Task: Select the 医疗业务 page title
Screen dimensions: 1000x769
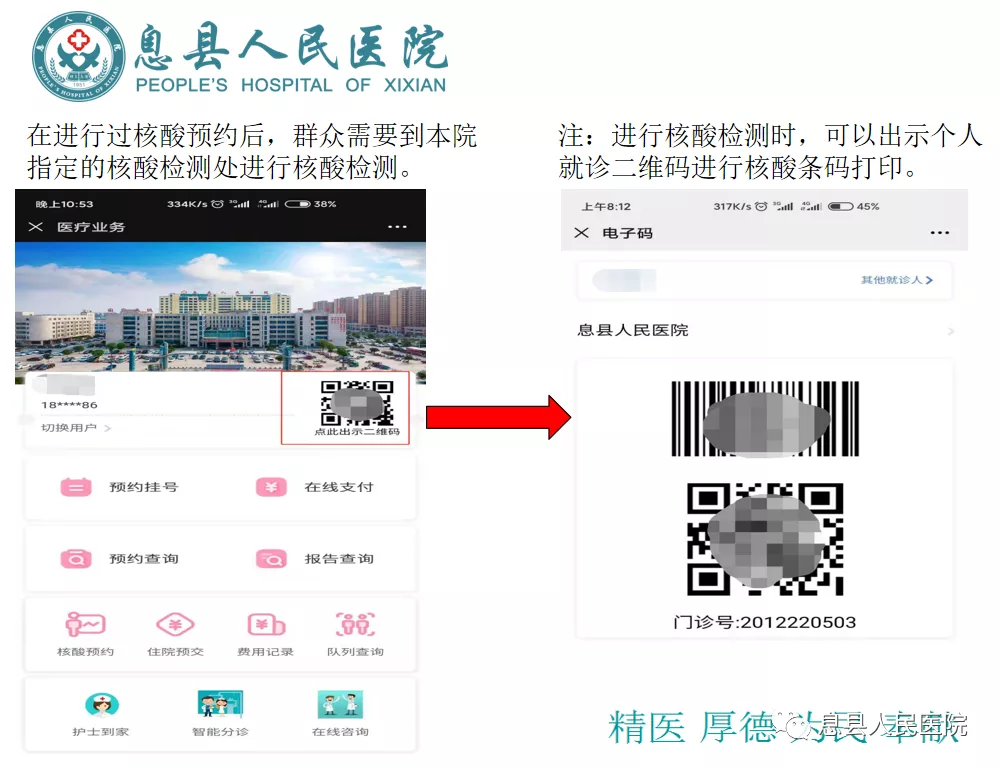Action: pos(91,227)
